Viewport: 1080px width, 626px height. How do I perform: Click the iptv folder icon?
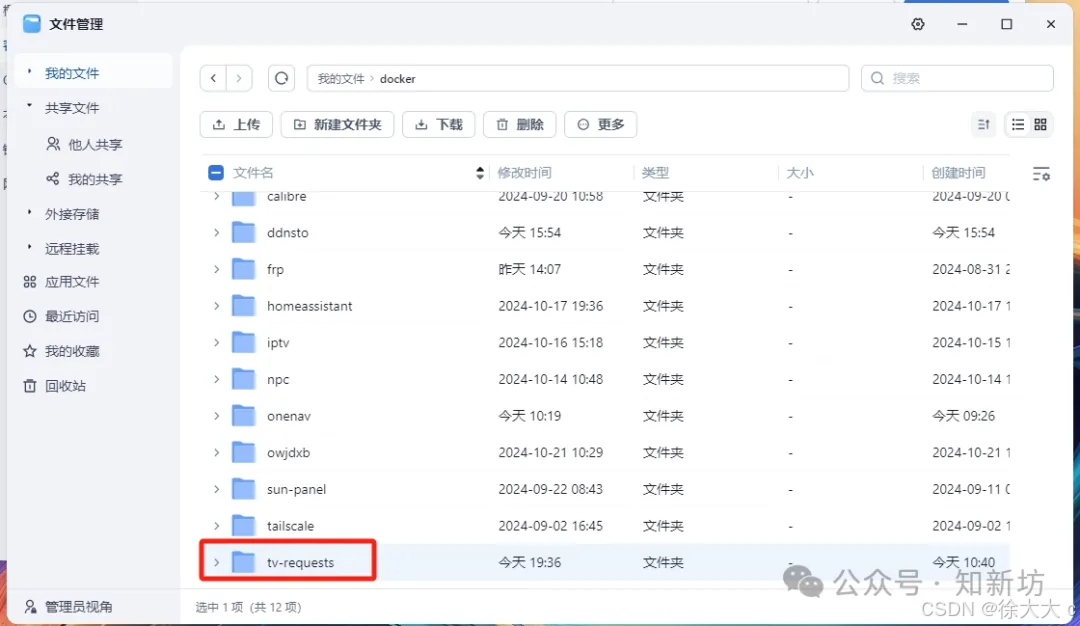coord(243,342)
